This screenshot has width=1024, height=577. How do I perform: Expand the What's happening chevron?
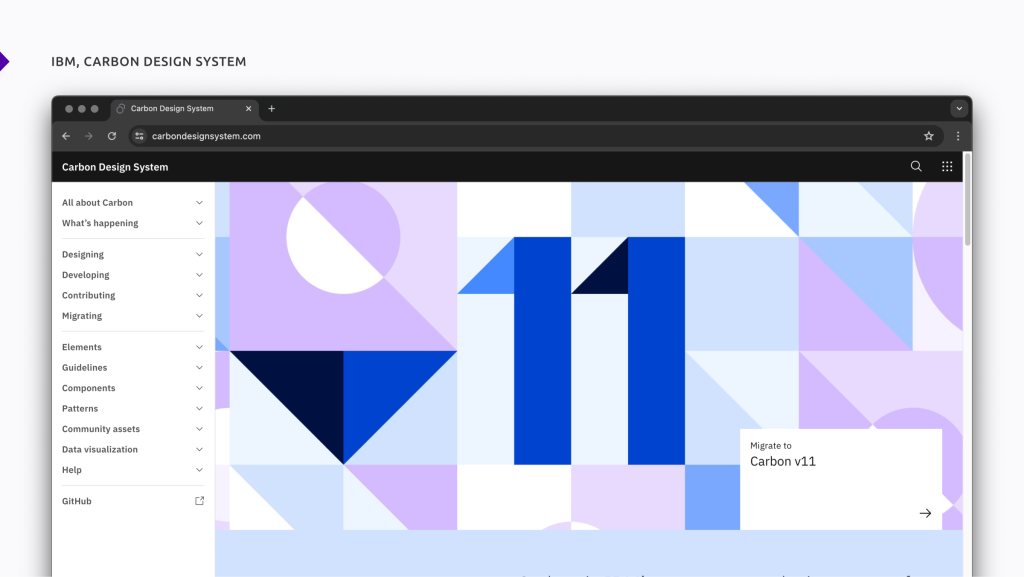click(x=199, y=223)
